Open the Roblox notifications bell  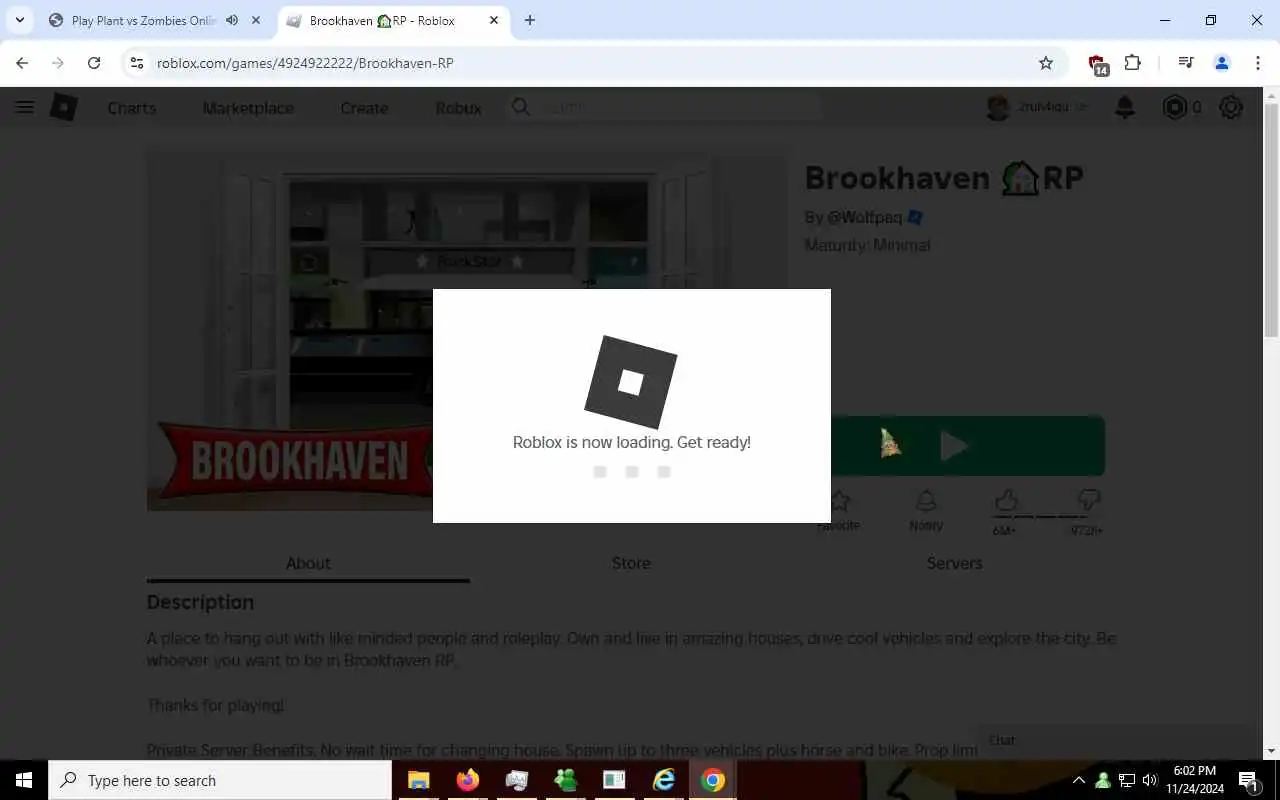(x=1125, y=107)
